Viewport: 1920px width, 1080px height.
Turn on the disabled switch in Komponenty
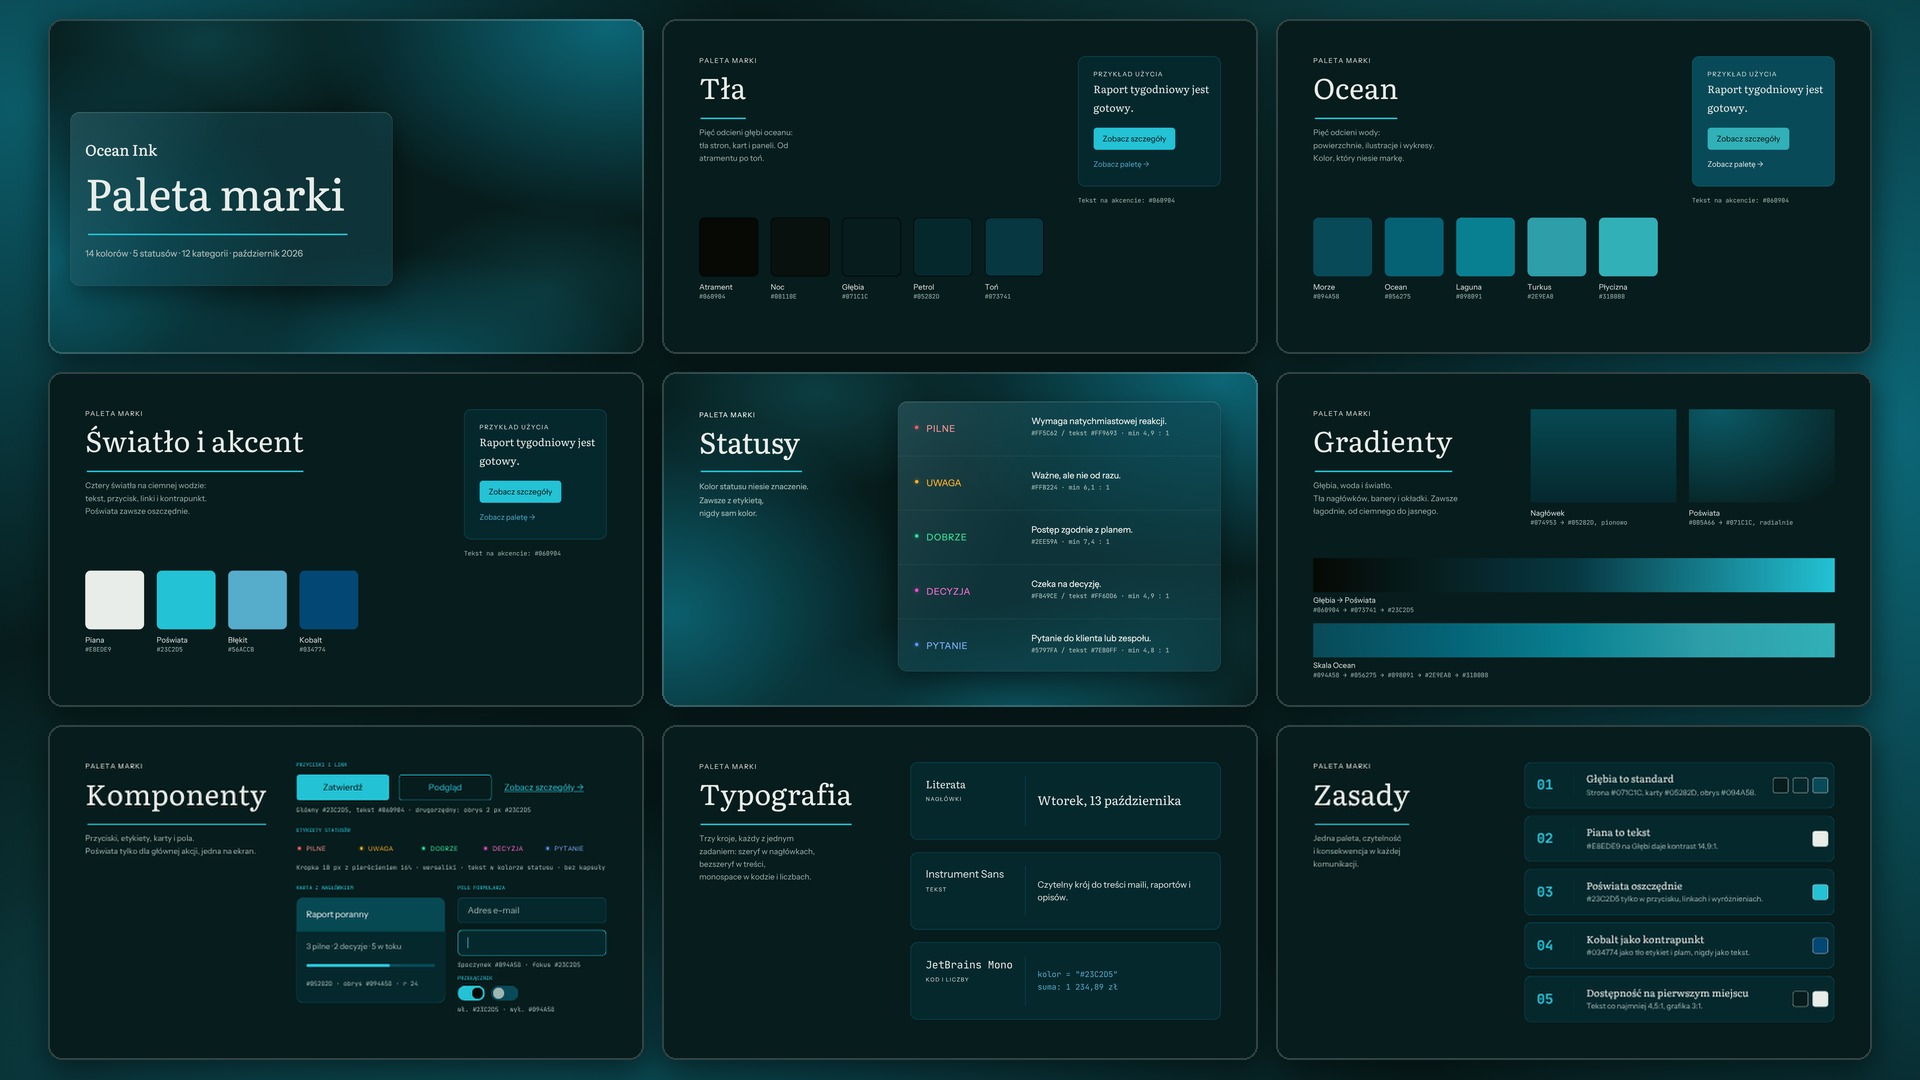click(504, 993)
